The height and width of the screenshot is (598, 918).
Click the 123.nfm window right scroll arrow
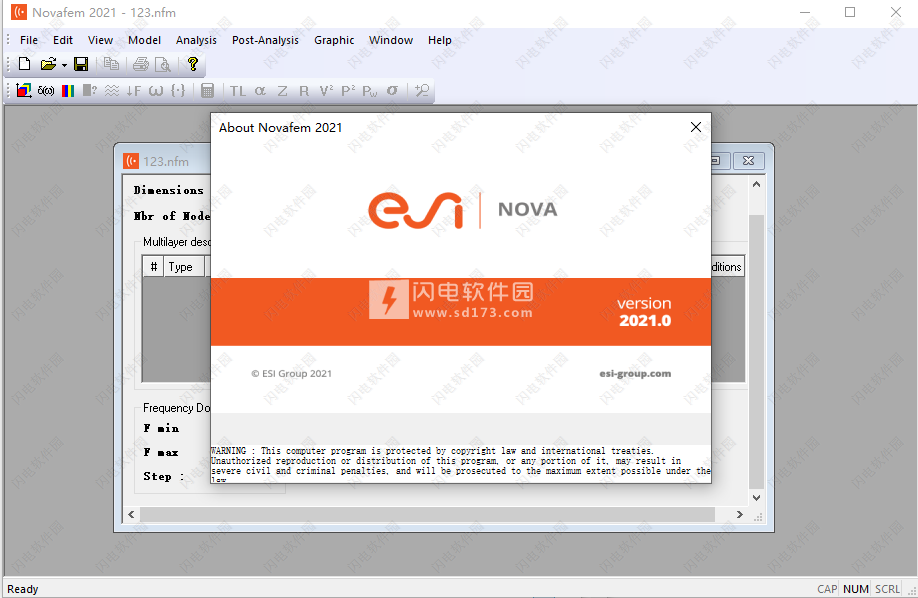(x=739, y=514)
